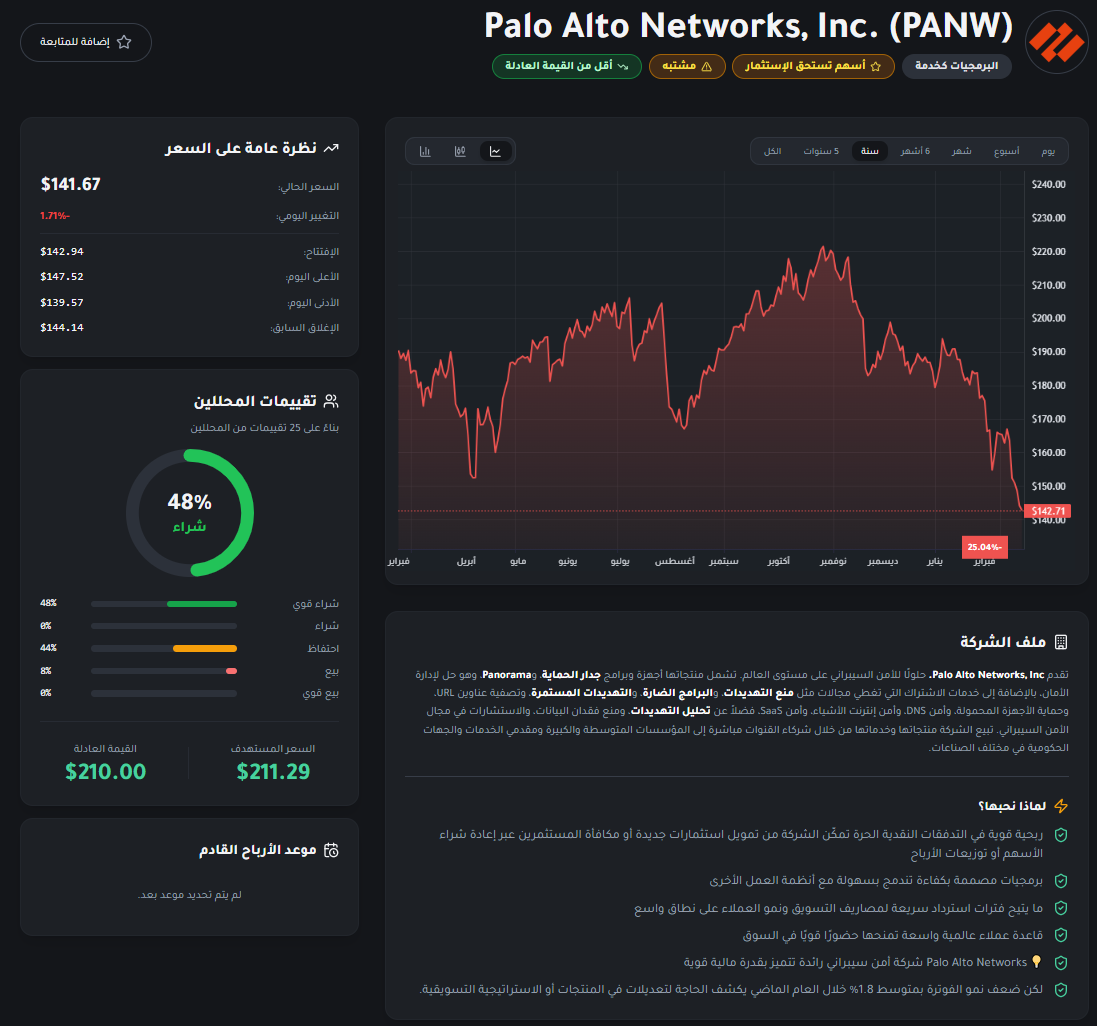Viewport: 1097px width, 1026px height.
Task: Select the سنة (year) chart range
Action: [870, 151]
